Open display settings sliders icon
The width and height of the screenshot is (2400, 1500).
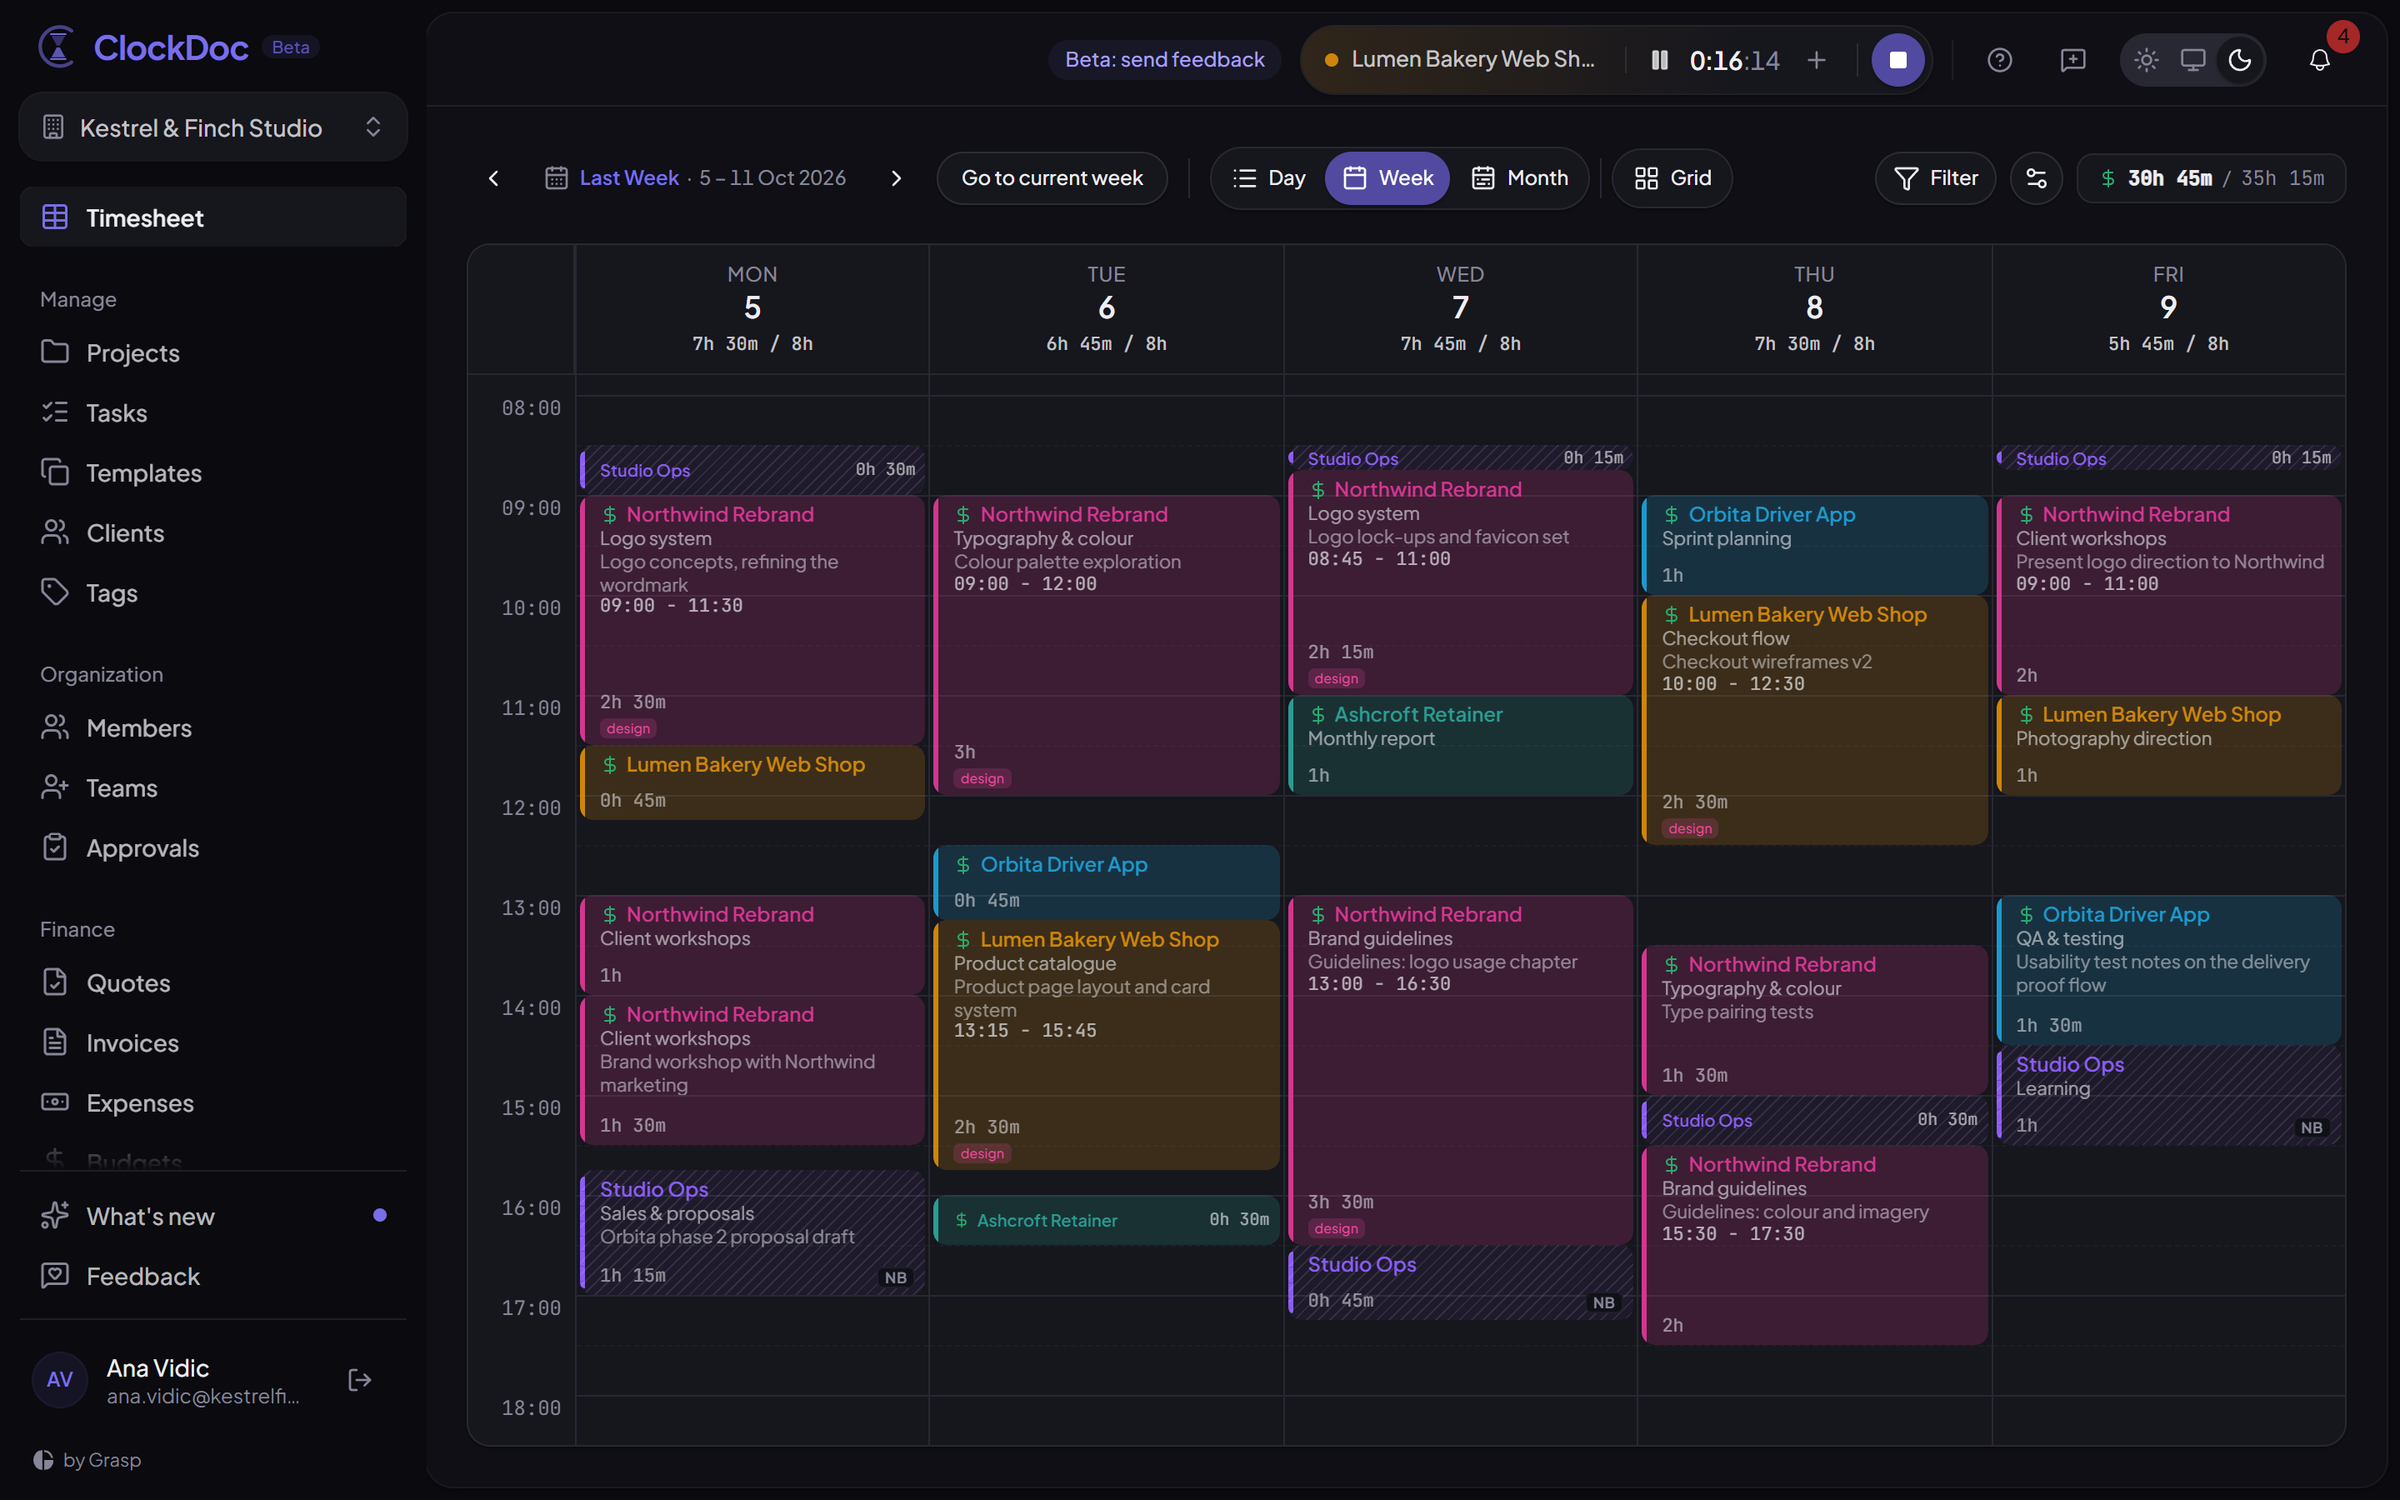tap(2036, 178)
